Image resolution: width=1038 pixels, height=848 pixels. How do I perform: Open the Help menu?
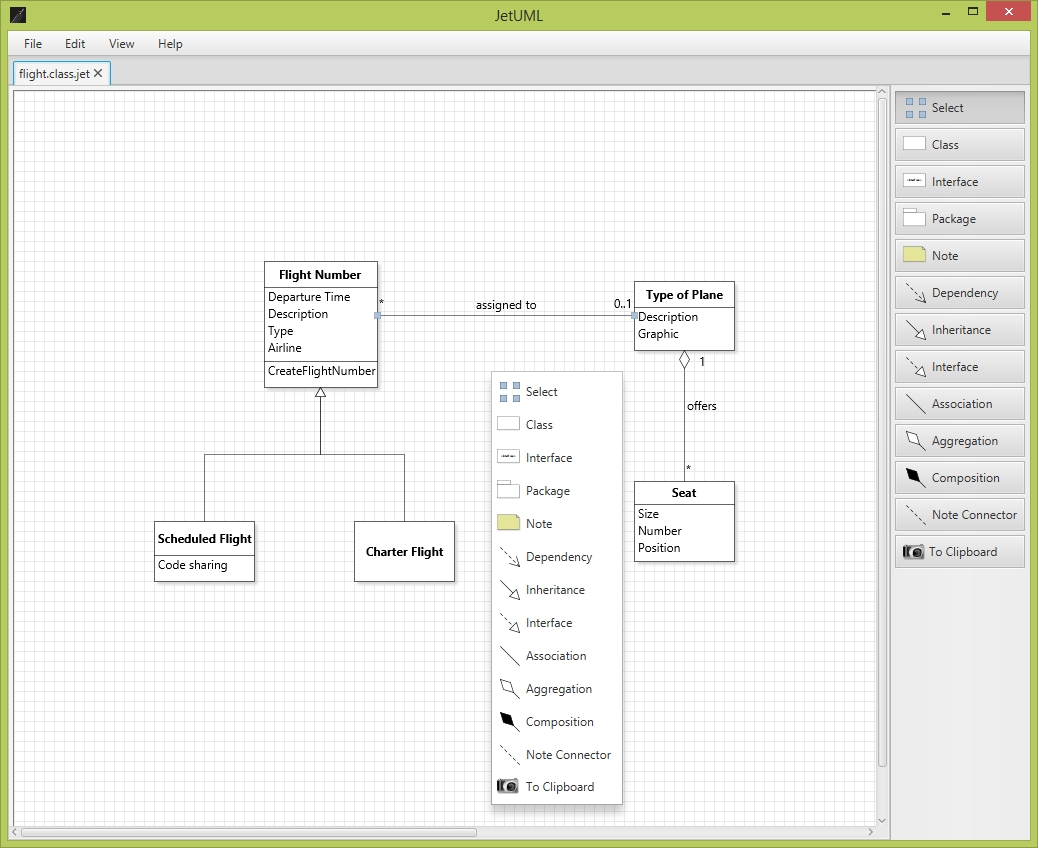click(170, 44)
